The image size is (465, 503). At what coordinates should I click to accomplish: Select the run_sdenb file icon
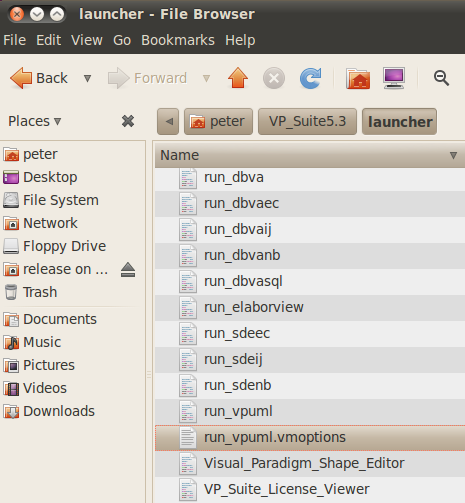(188, 386)
